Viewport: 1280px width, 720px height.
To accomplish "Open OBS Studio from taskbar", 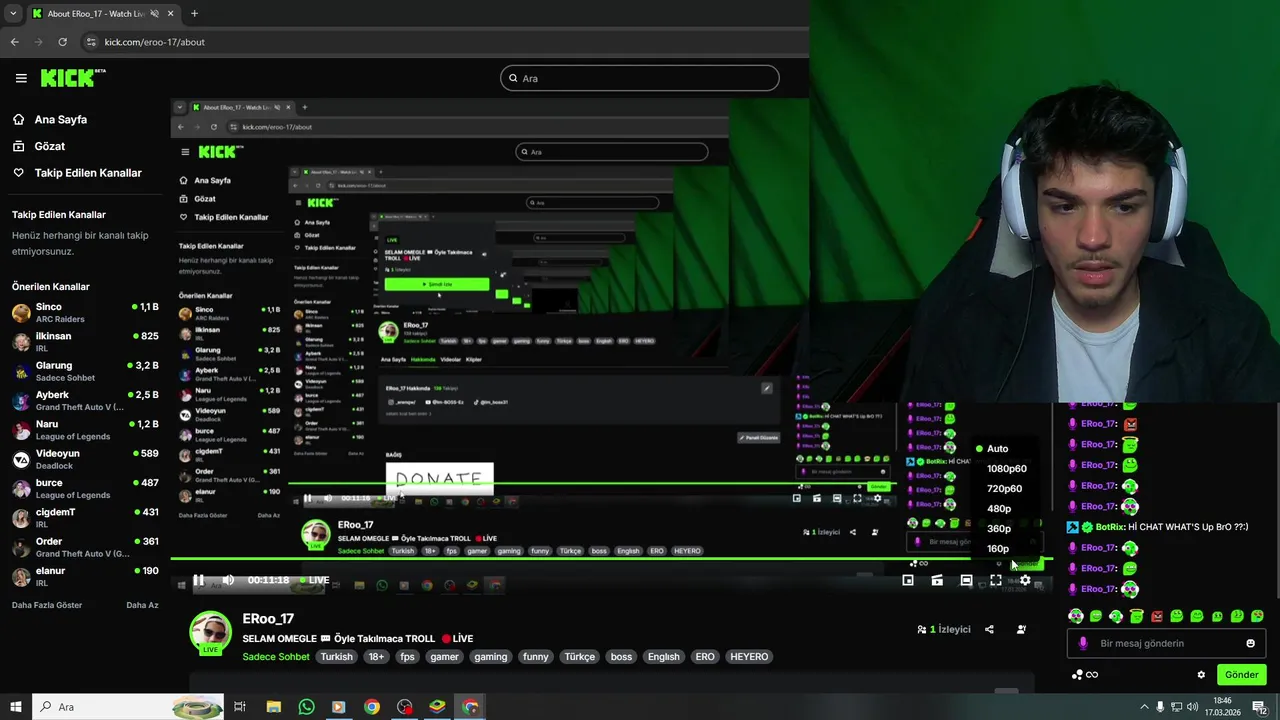I will click(404, 707).
